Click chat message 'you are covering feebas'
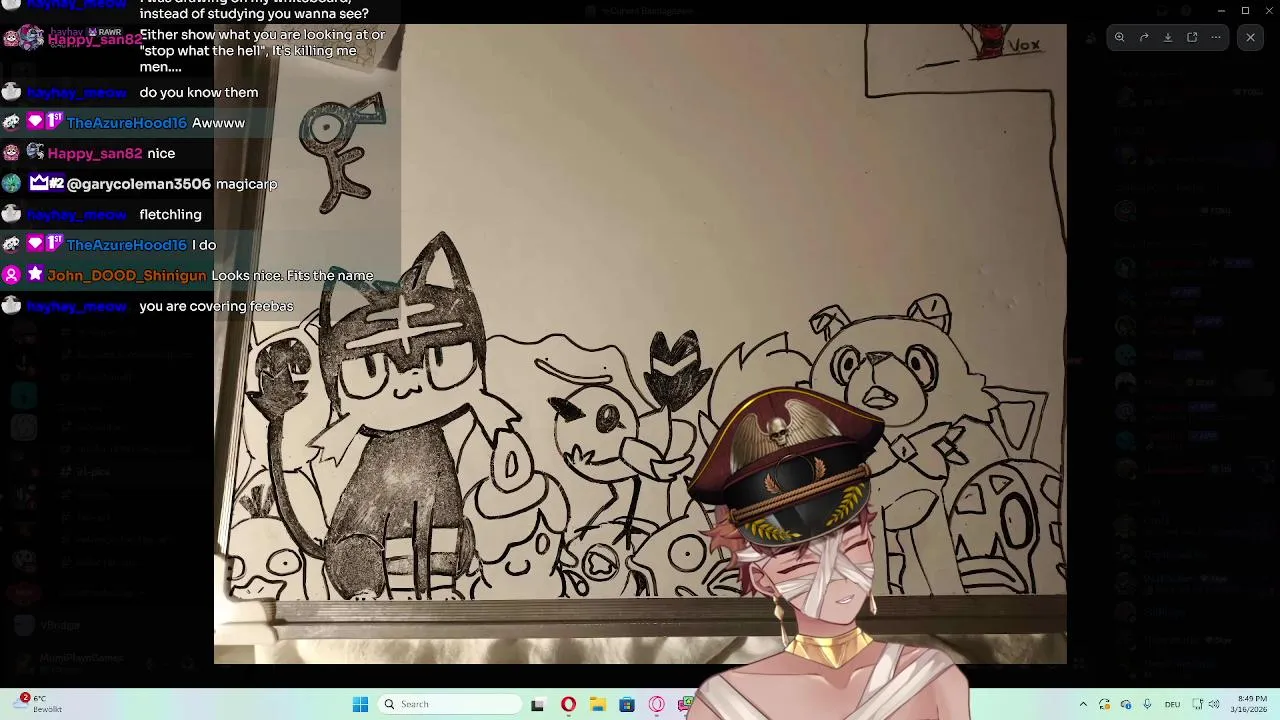The width and height of the screenshot is (1280, 720). click(216, 306)
